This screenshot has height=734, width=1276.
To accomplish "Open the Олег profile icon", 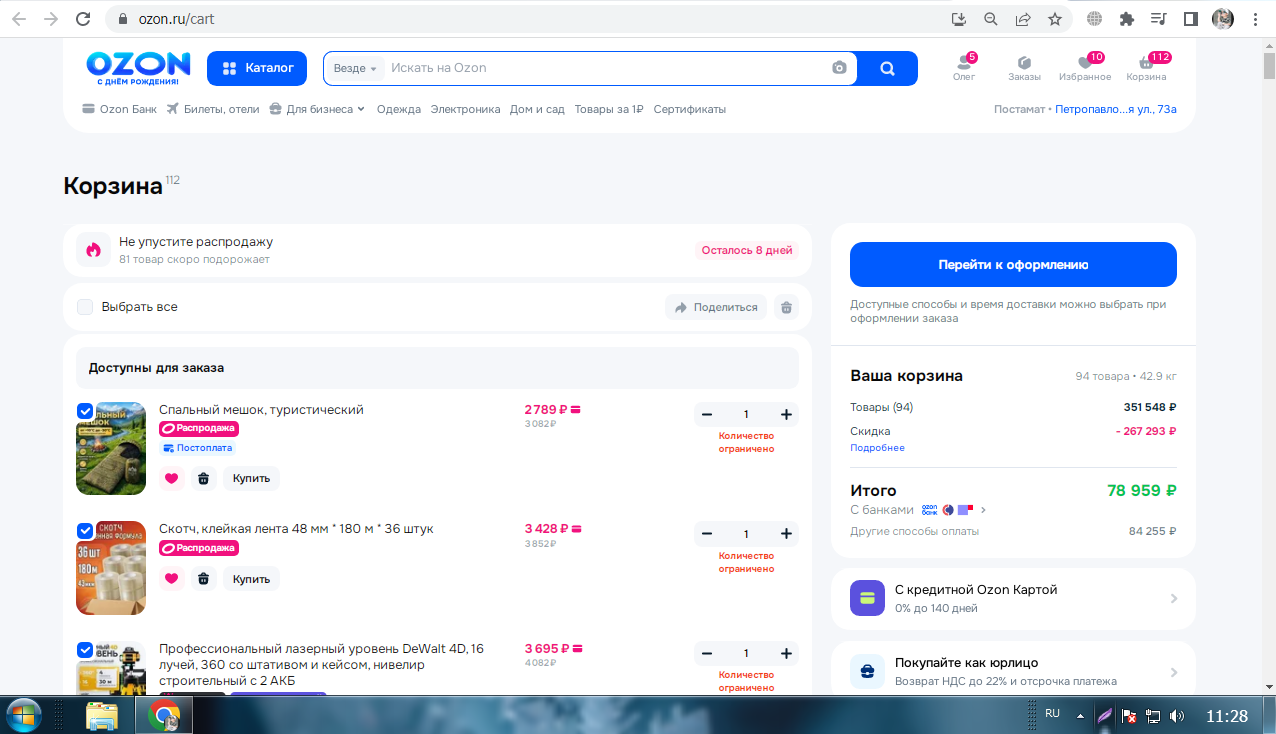I will coord(964,68).
